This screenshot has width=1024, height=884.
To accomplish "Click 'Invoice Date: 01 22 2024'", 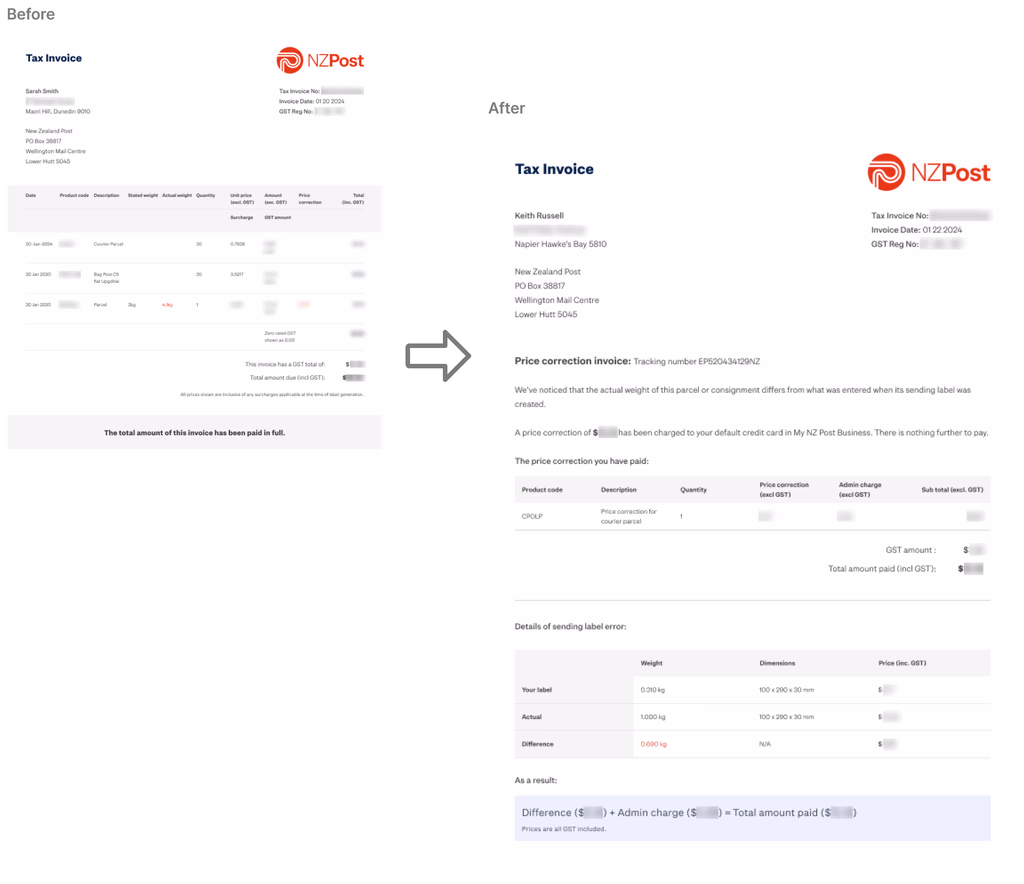I will click(916, 230).
